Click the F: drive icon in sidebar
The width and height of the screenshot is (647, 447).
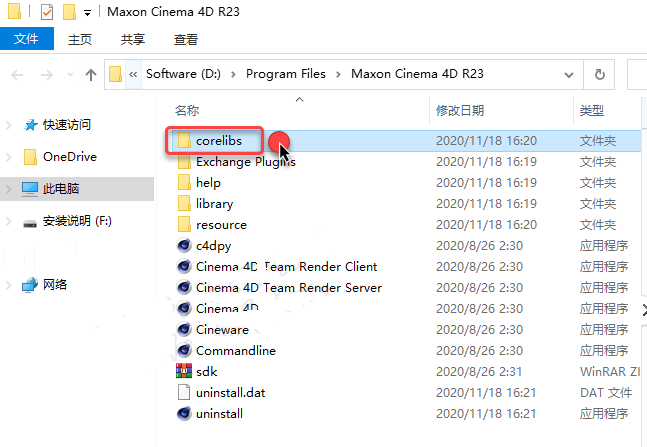(x=30, y=223)
